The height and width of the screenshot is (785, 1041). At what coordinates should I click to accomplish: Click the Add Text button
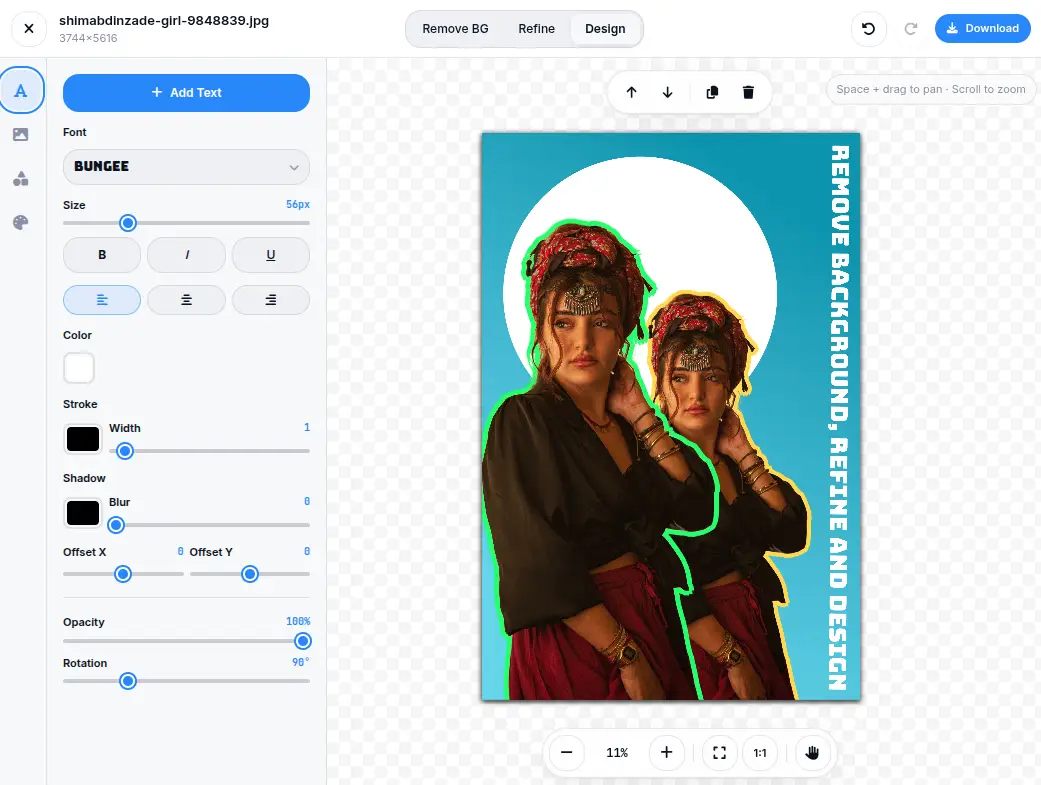(x=187, y=93)
